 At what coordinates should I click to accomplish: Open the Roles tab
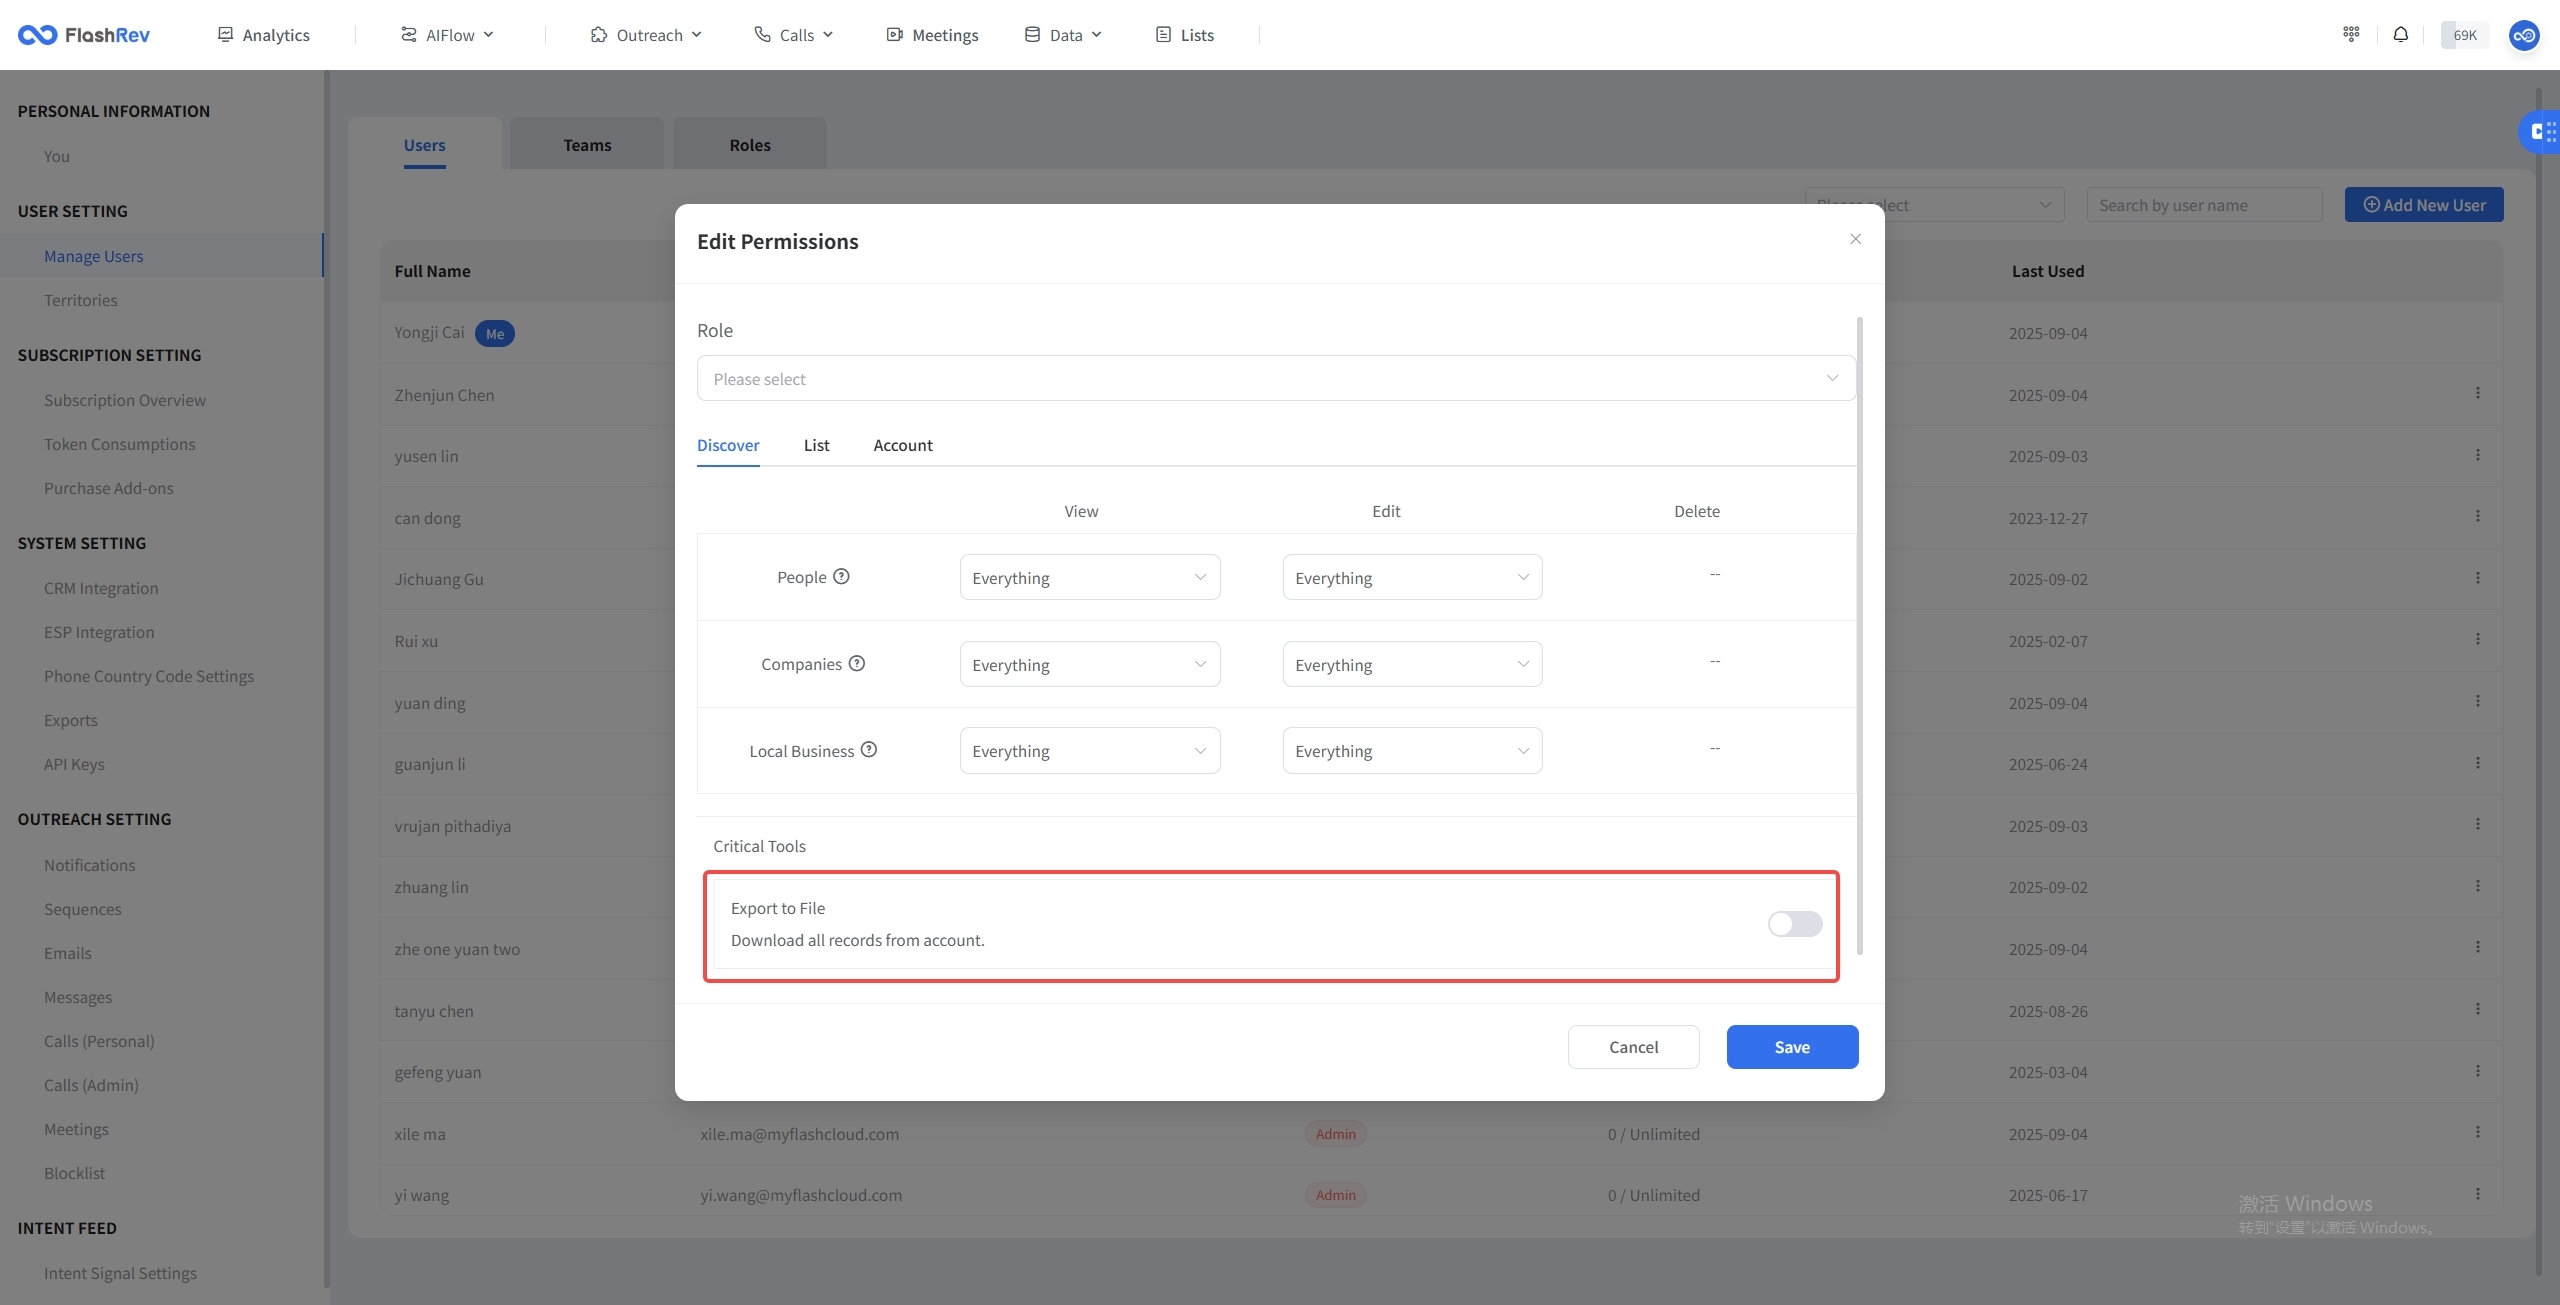tap(749, 145)
